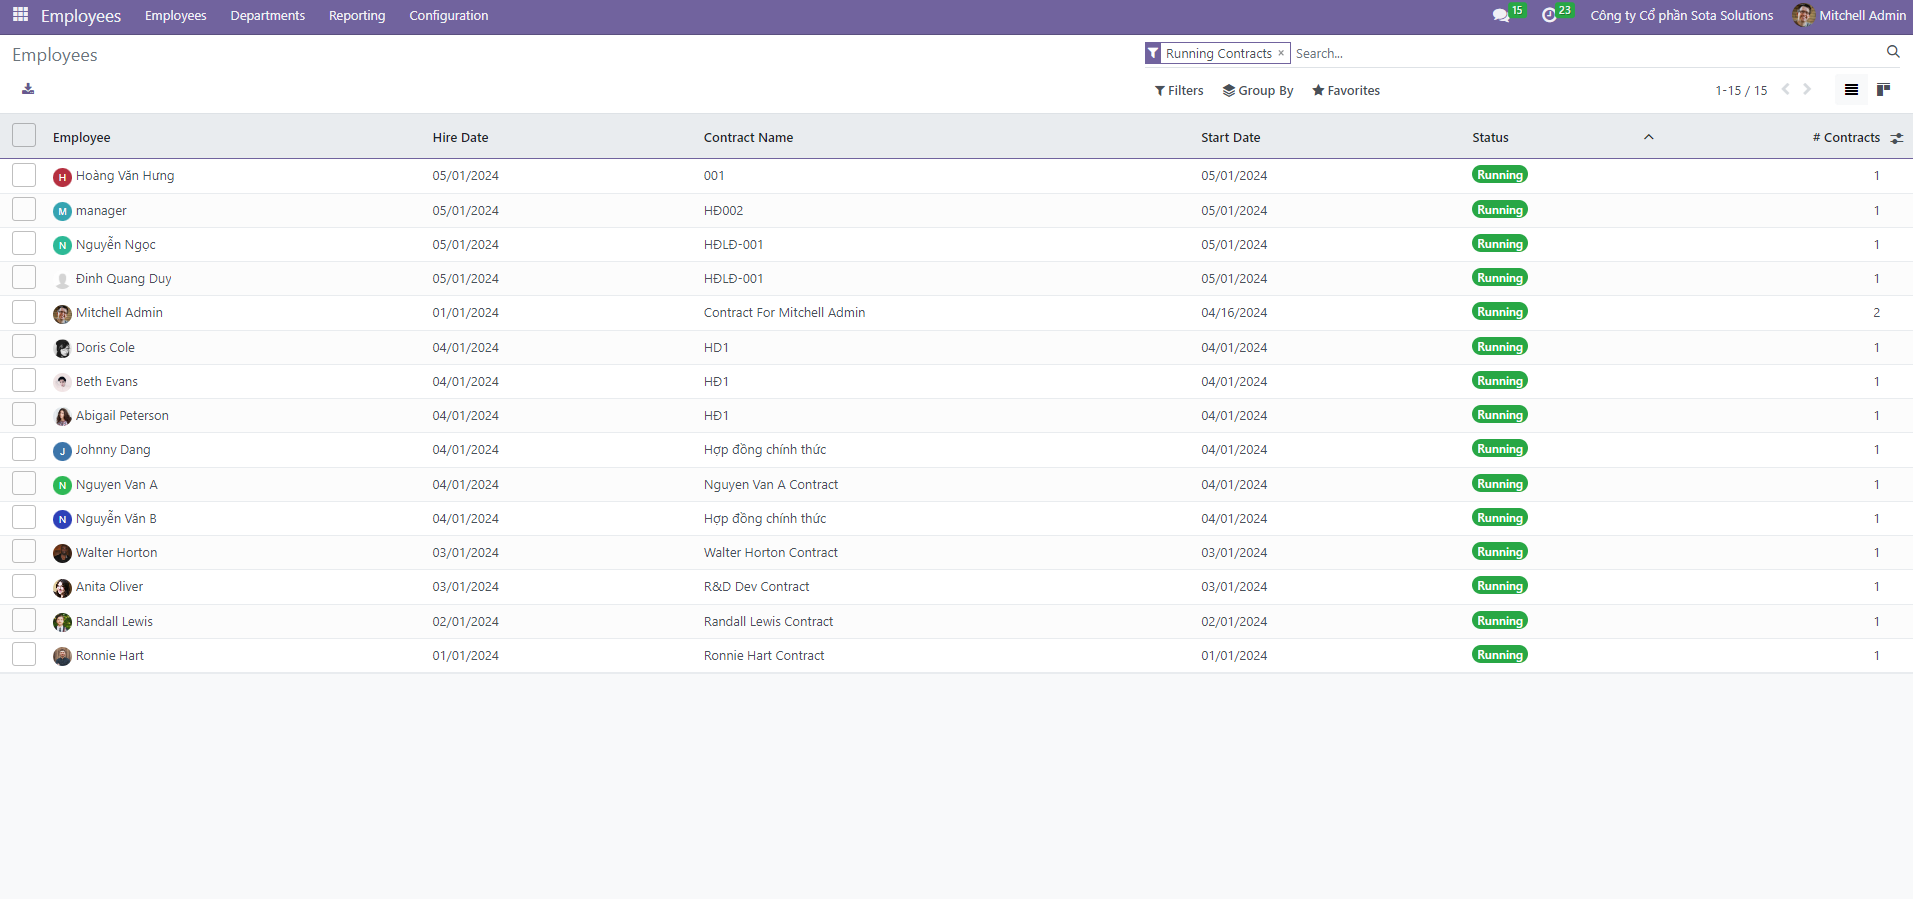Expand the Favorites dropdown

[1346, 90]
